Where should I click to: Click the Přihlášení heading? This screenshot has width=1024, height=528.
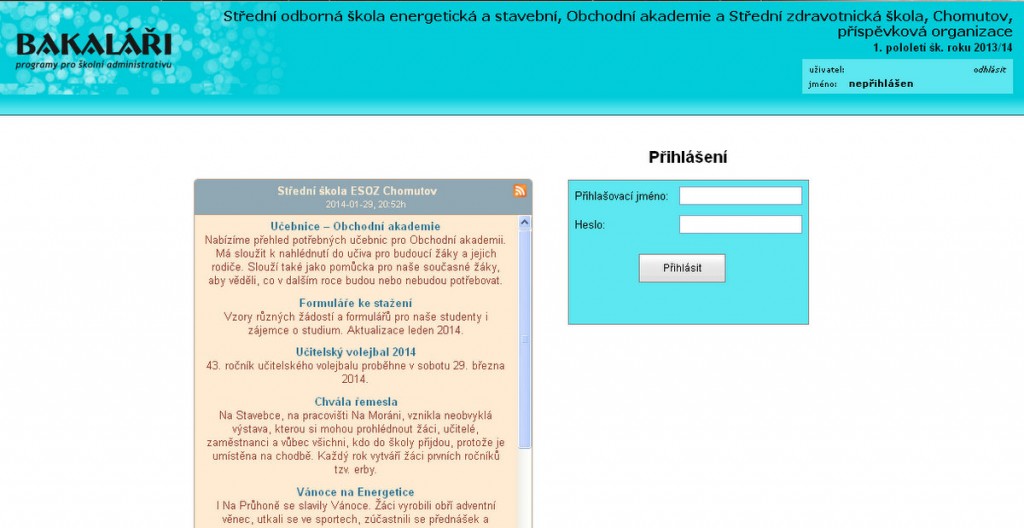(688, 157)
